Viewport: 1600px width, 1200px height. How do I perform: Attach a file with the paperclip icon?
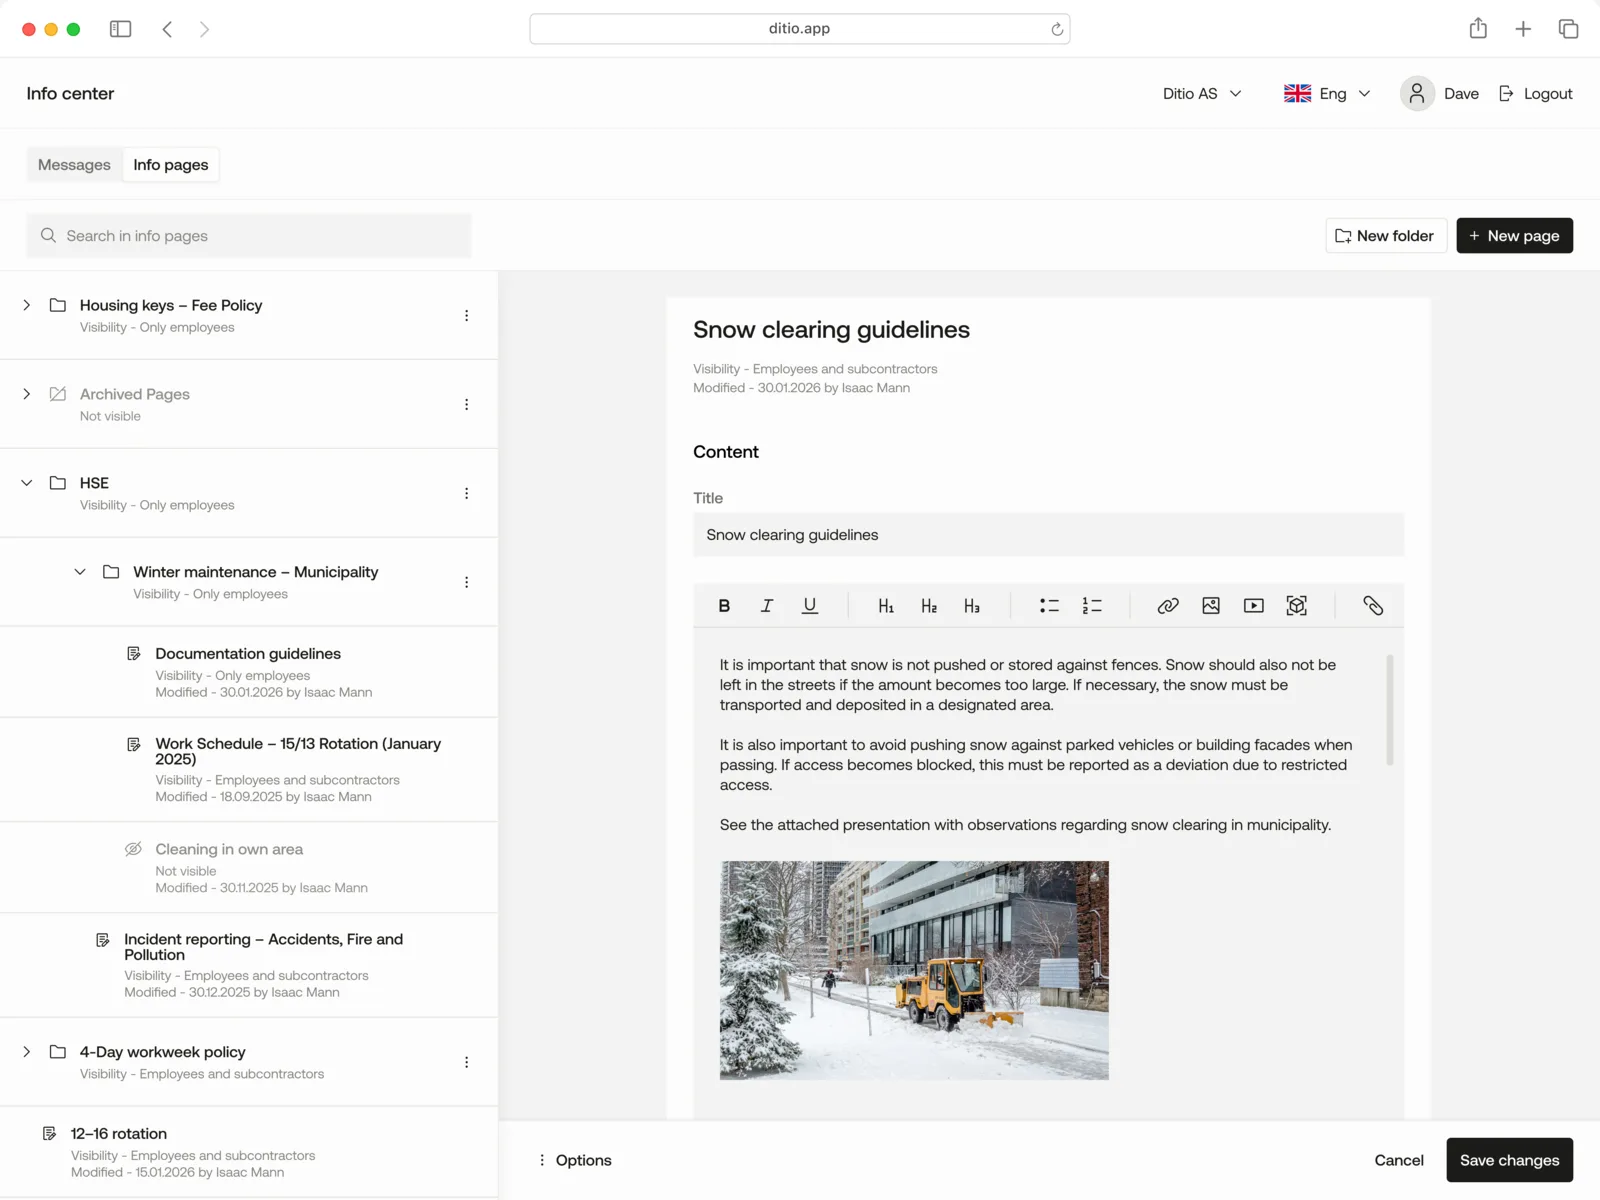click(1373, 605)
